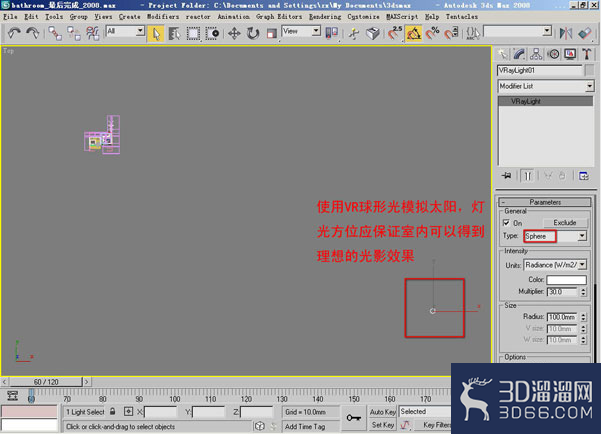Click Bind to Space Warp icon

[92, 33]
